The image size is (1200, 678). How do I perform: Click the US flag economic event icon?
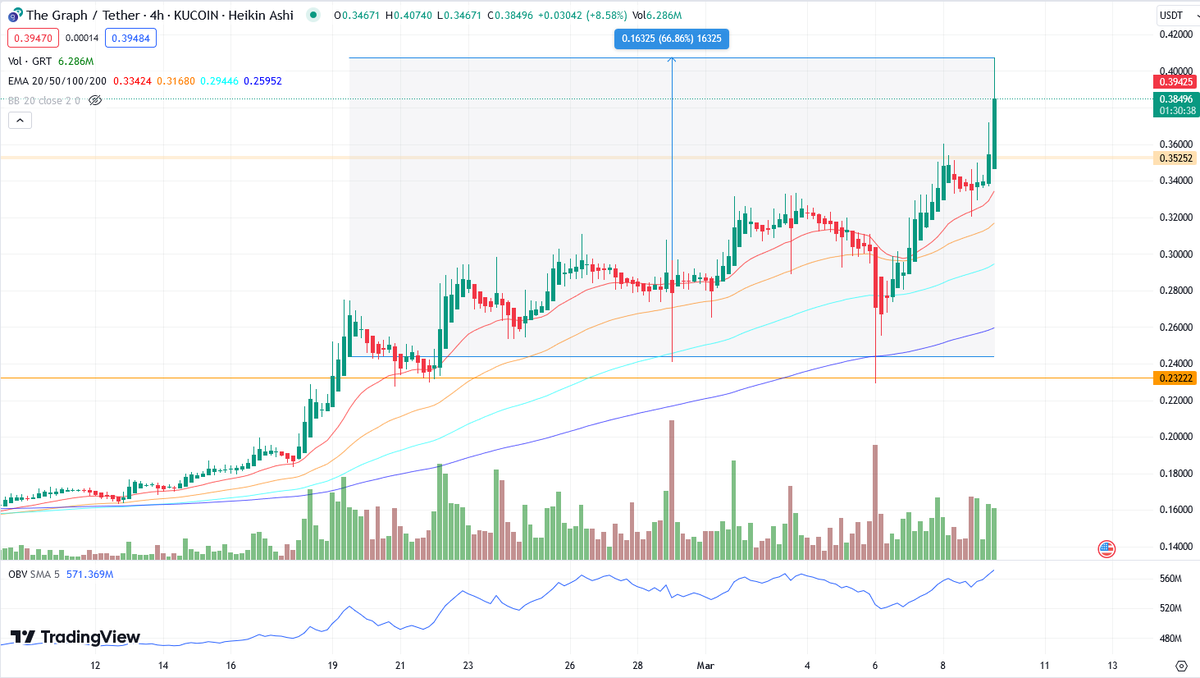(1106, 548)
